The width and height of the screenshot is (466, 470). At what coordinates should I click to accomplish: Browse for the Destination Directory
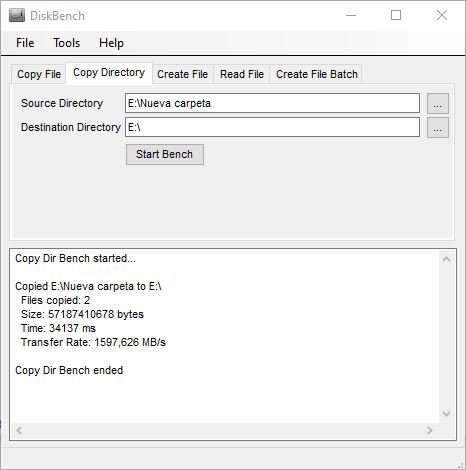[438, 127]
